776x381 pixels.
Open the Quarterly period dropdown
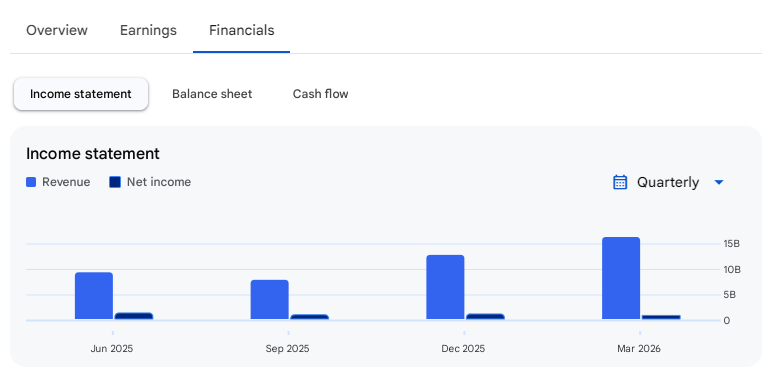click(668, 182)
